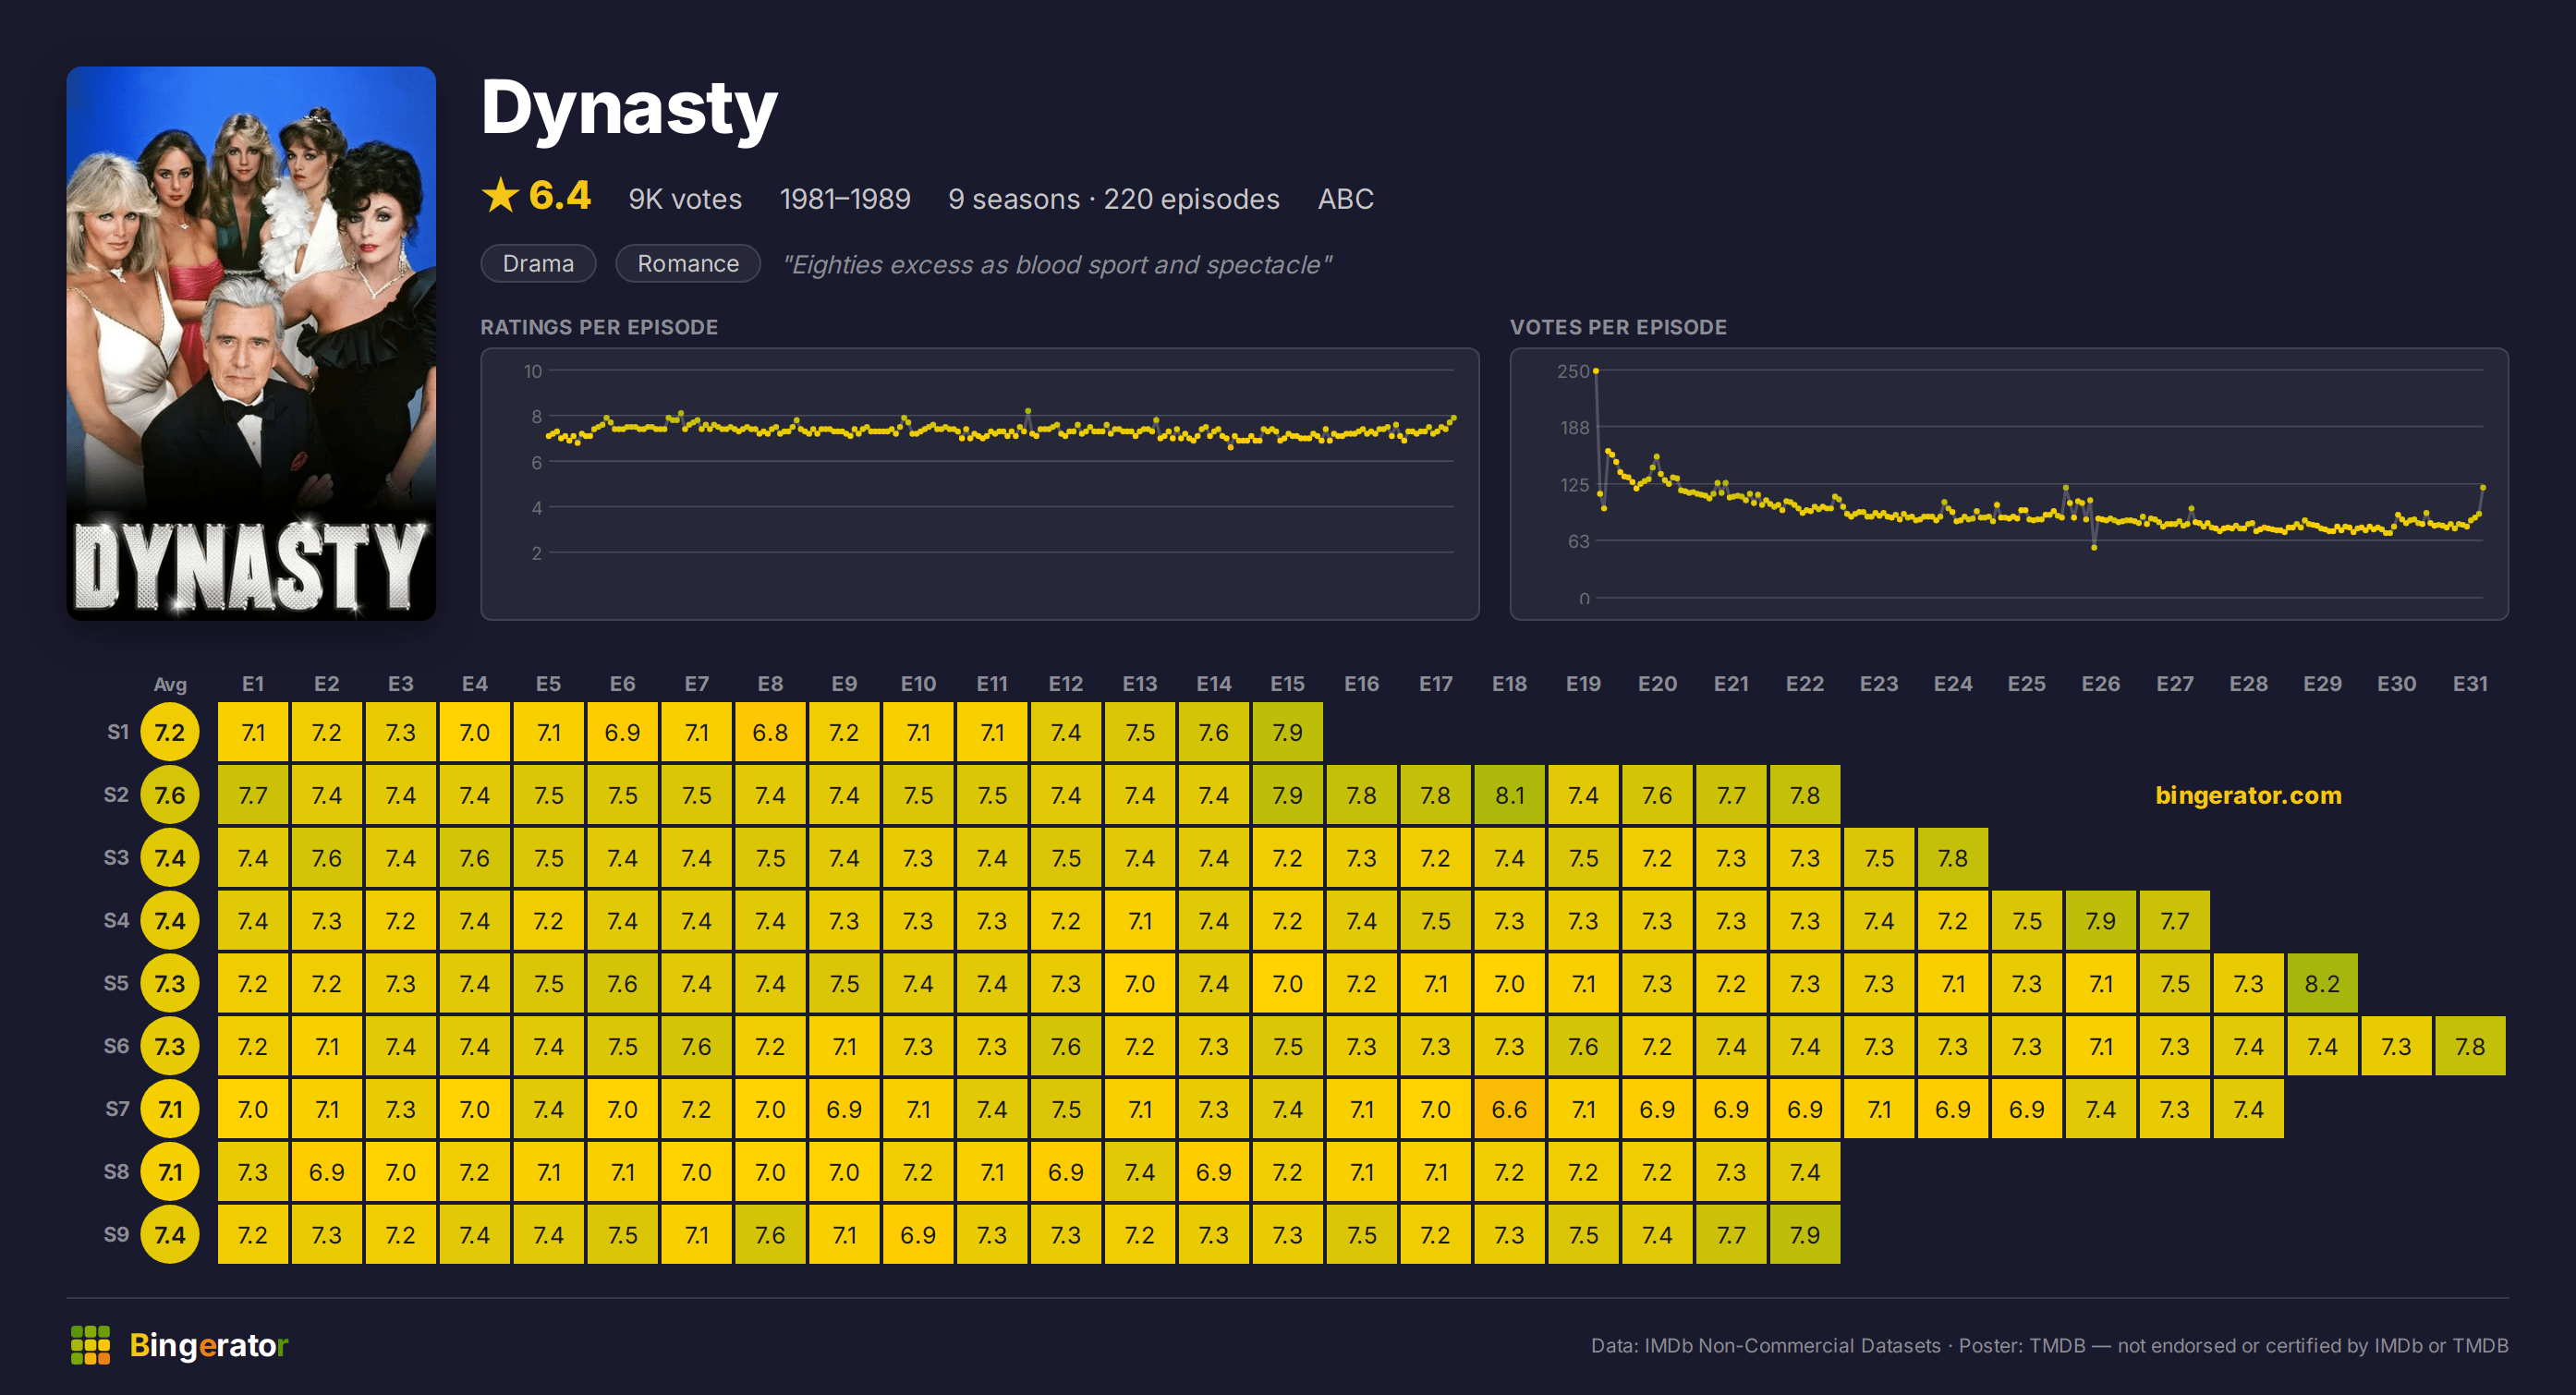Screen dimensions: 2576x1395
Task: Click the 250 peak point in votes chart
Action: click(1596, 371)
